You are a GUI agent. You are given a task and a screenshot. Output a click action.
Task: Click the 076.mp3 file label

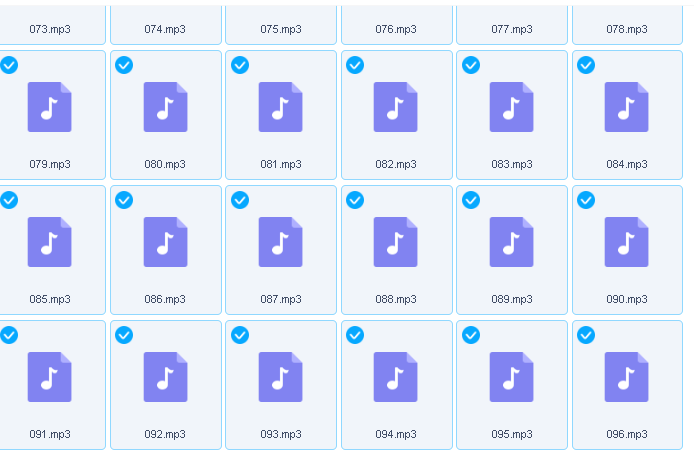pyautogui.click(x=396, y=29)
